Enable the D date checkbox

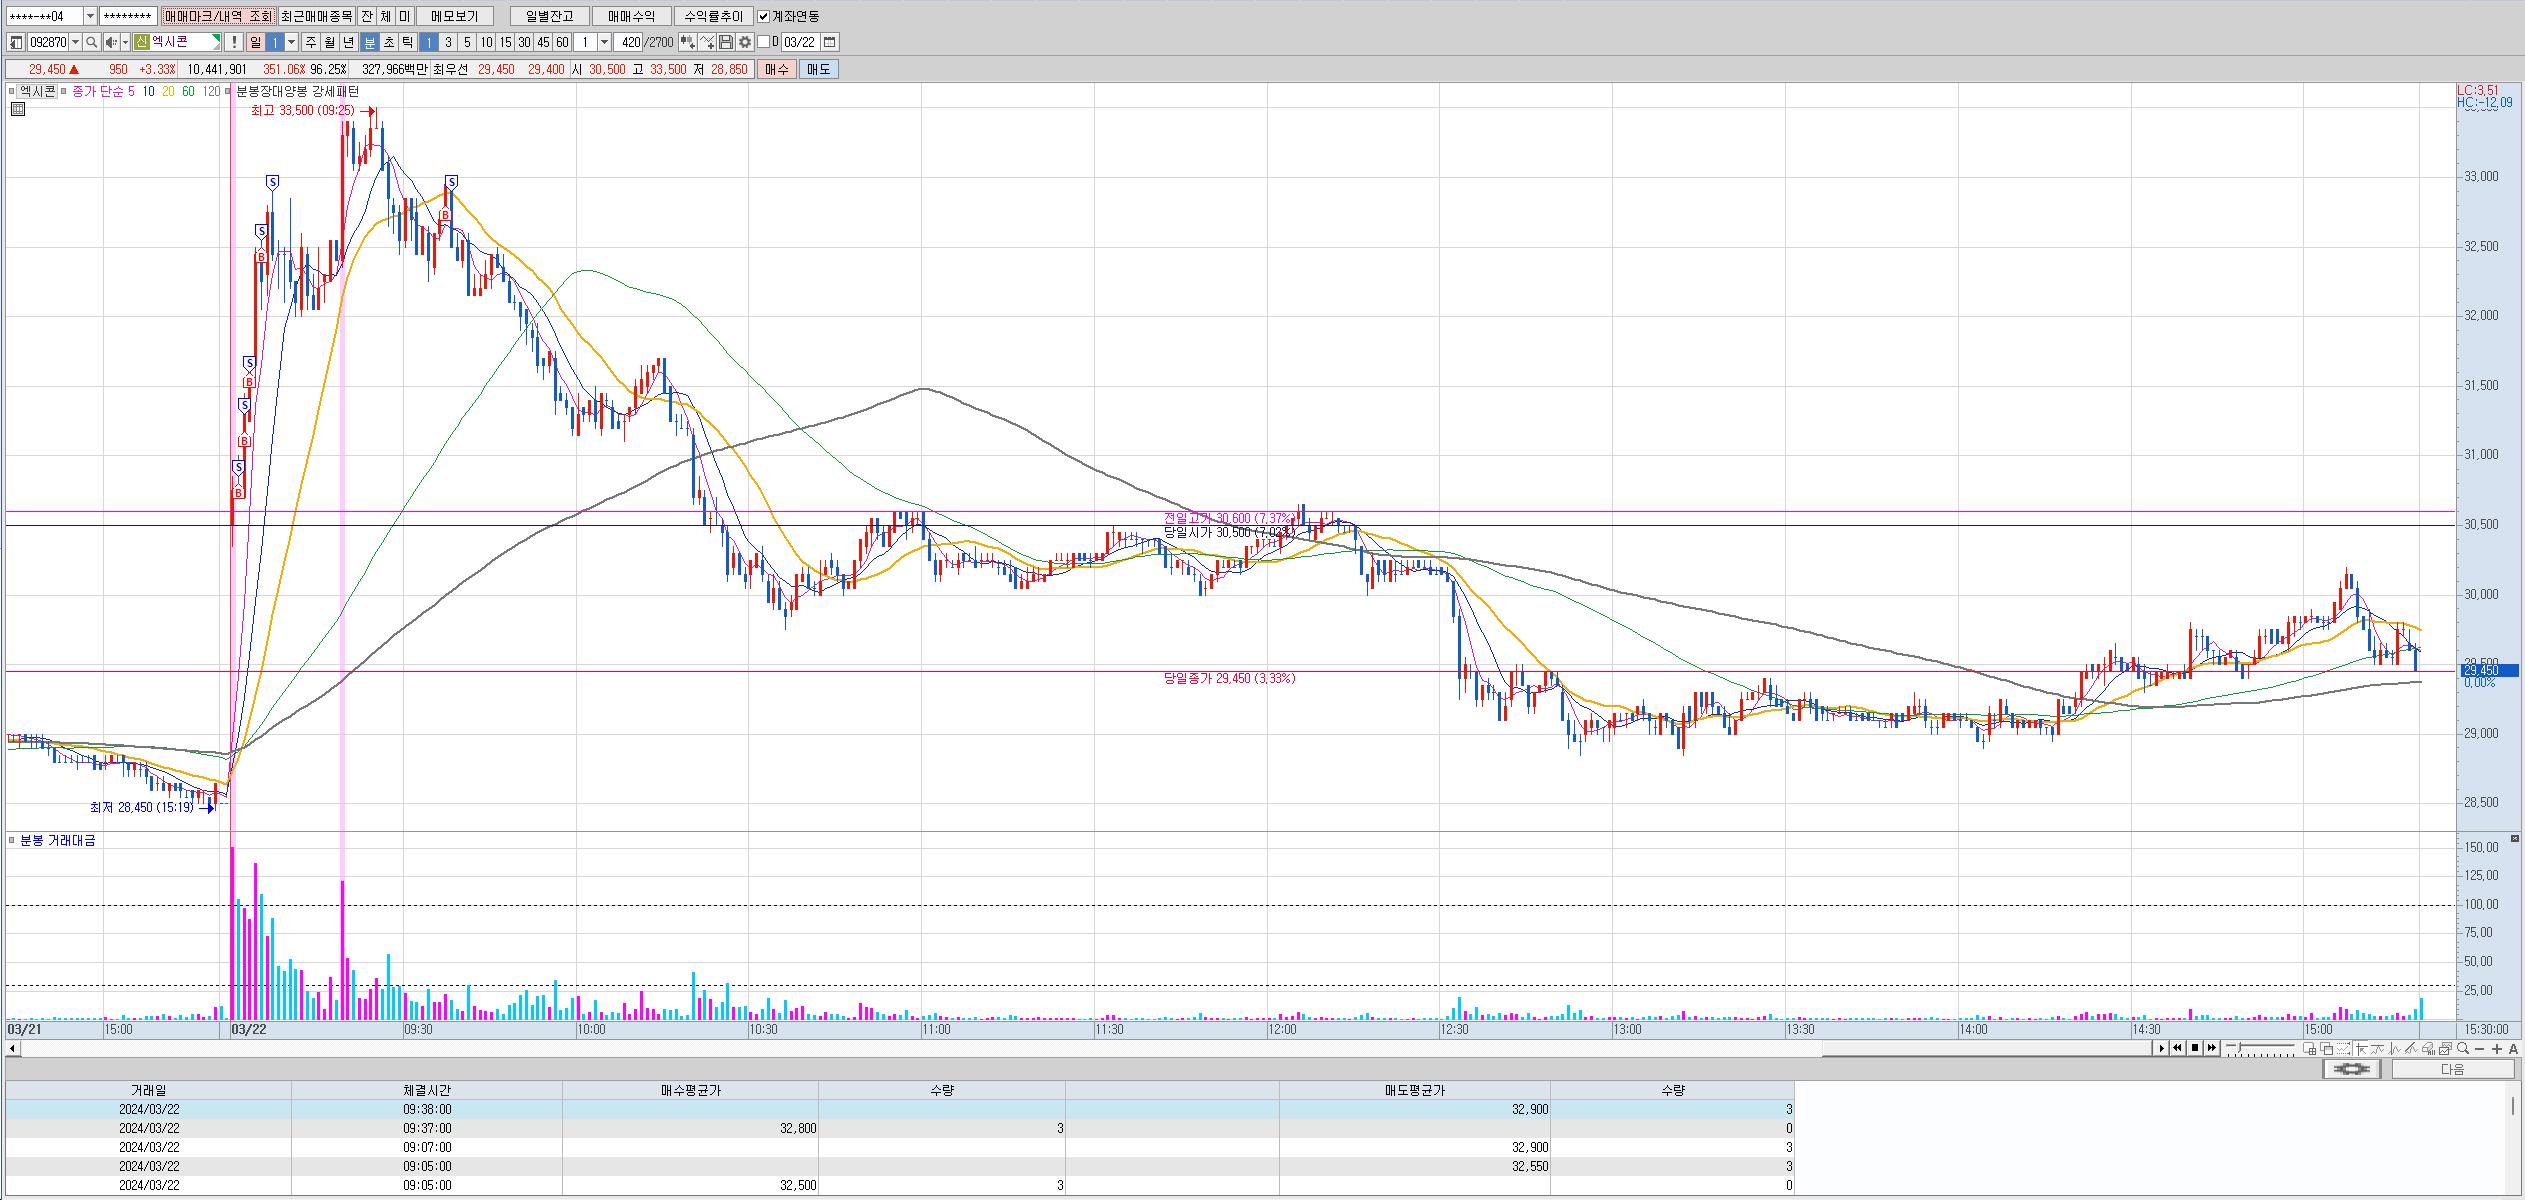coord(764,42)
